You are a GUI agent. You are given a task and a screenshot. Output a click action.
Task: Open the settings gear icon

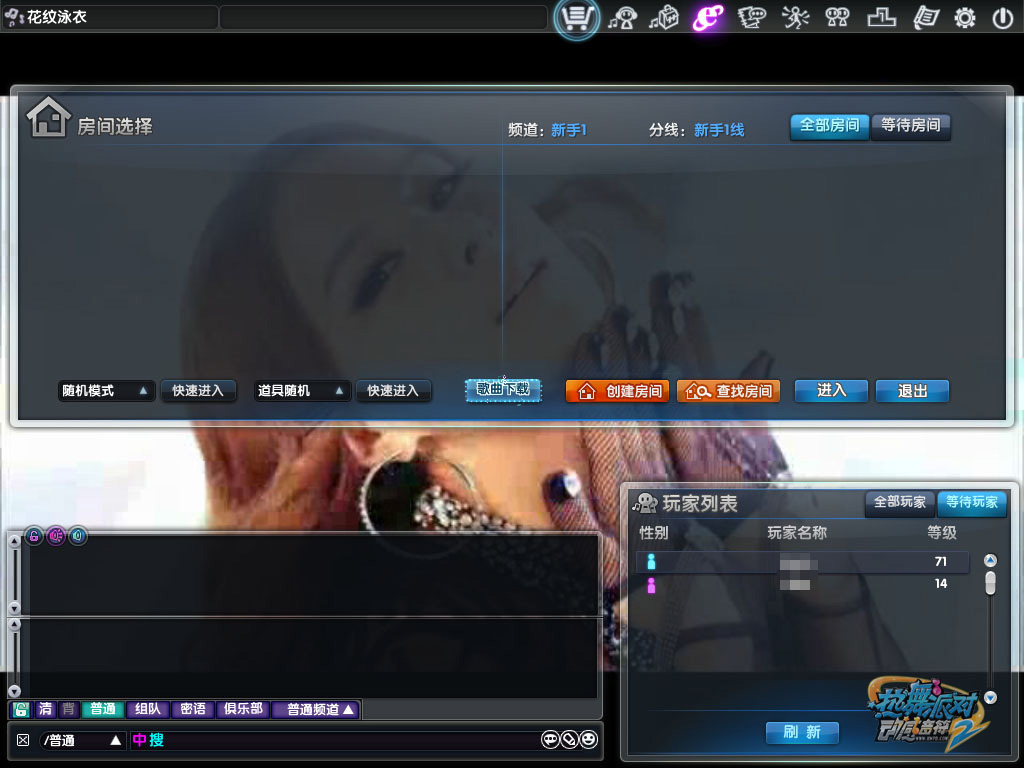tap(965, 18)
